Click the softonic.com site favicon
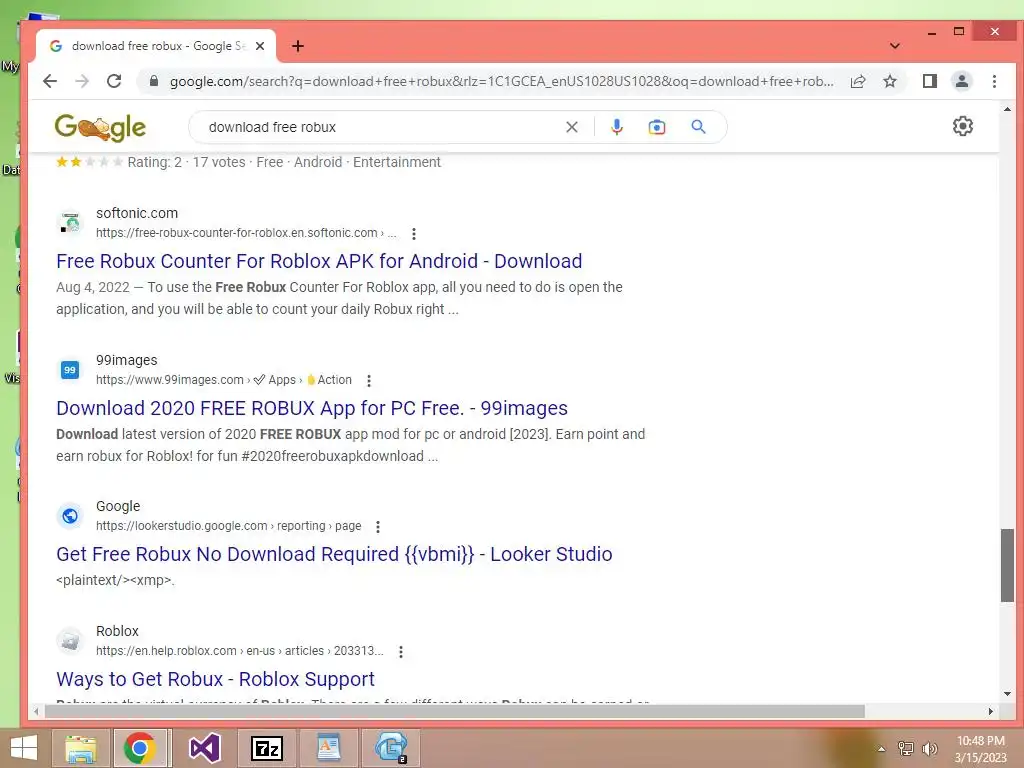The height and width of the screenshot is (768, 1024). coord(70,223)
